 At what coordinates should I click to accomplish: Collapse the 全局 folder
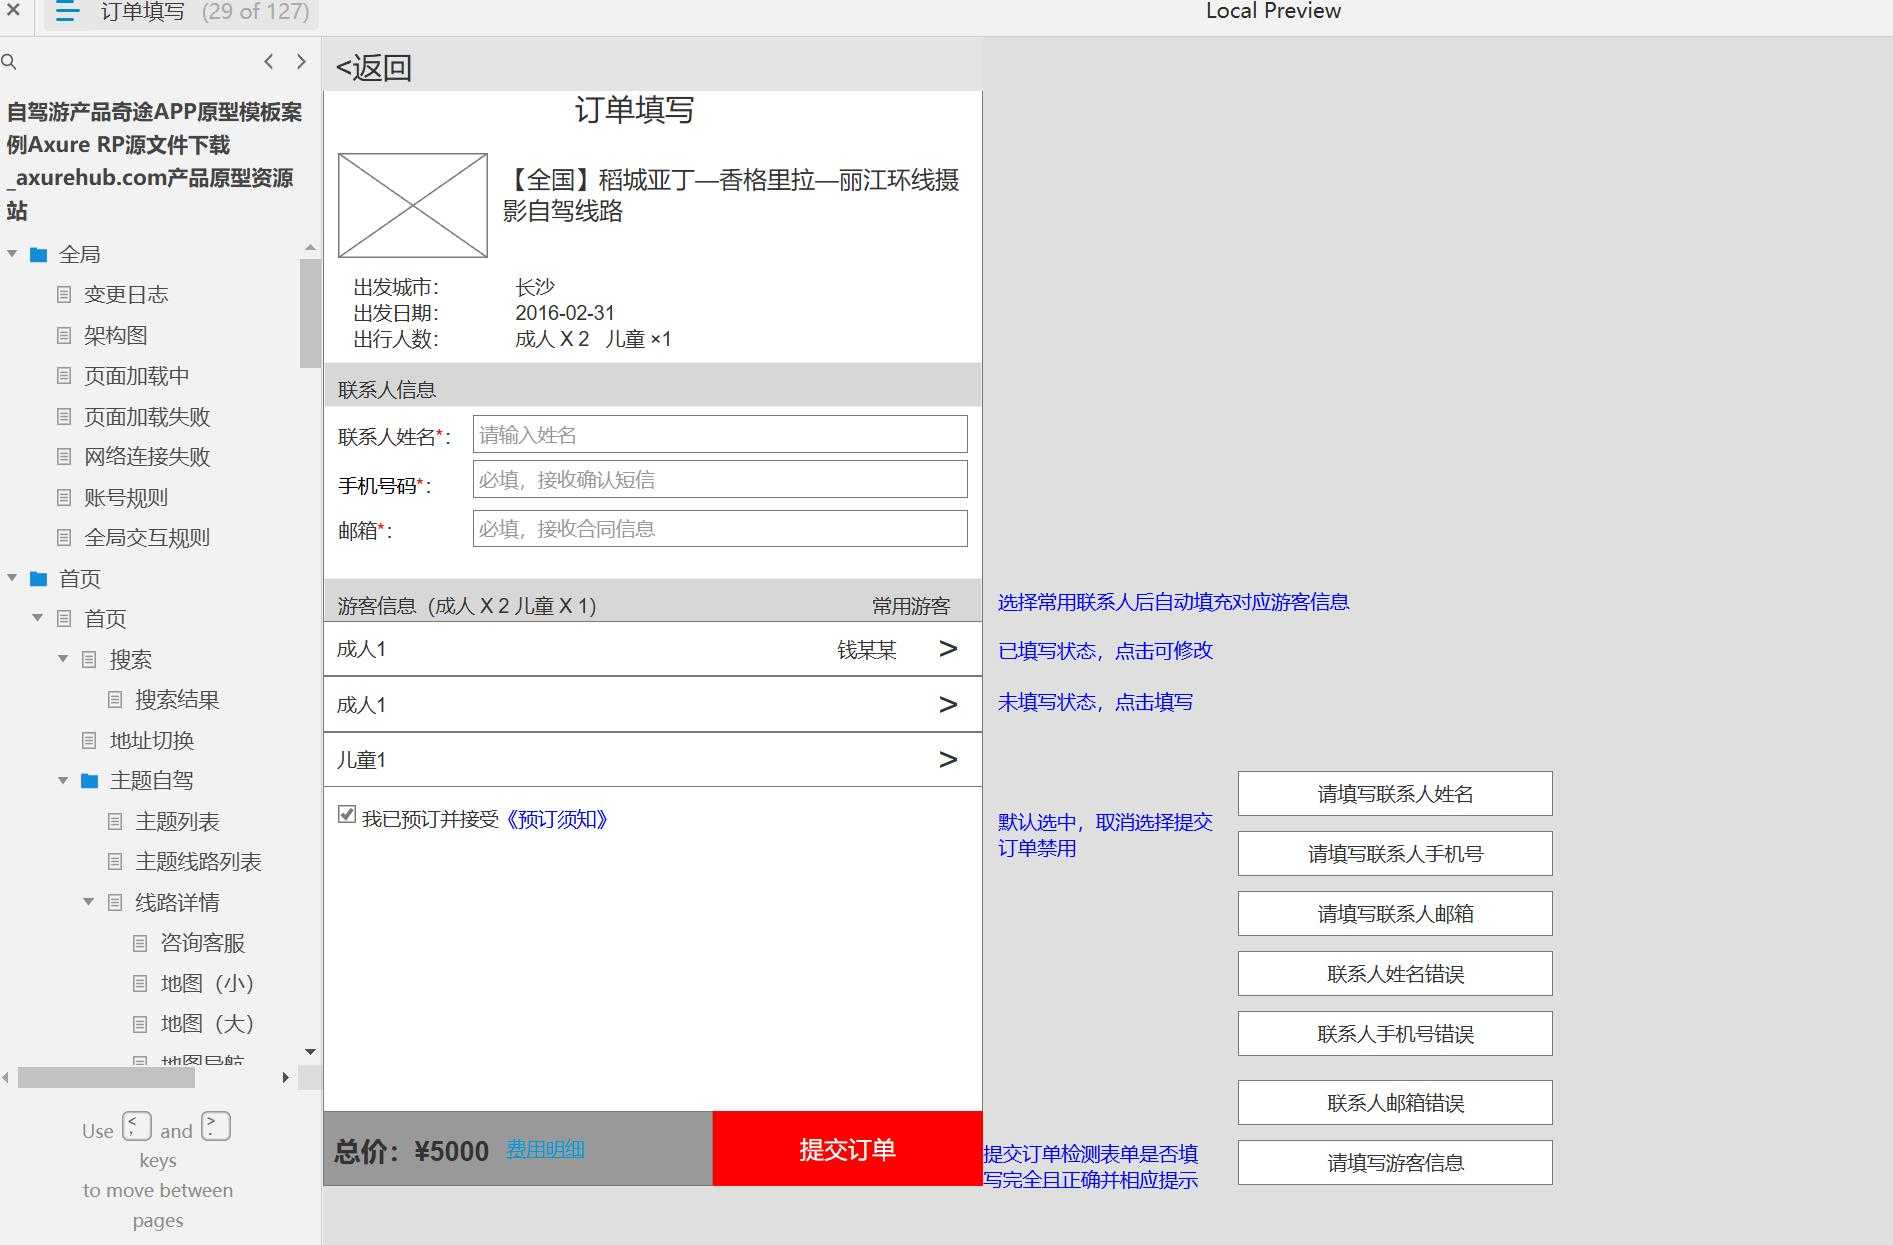pyautogui.click(x=12, y=254)
